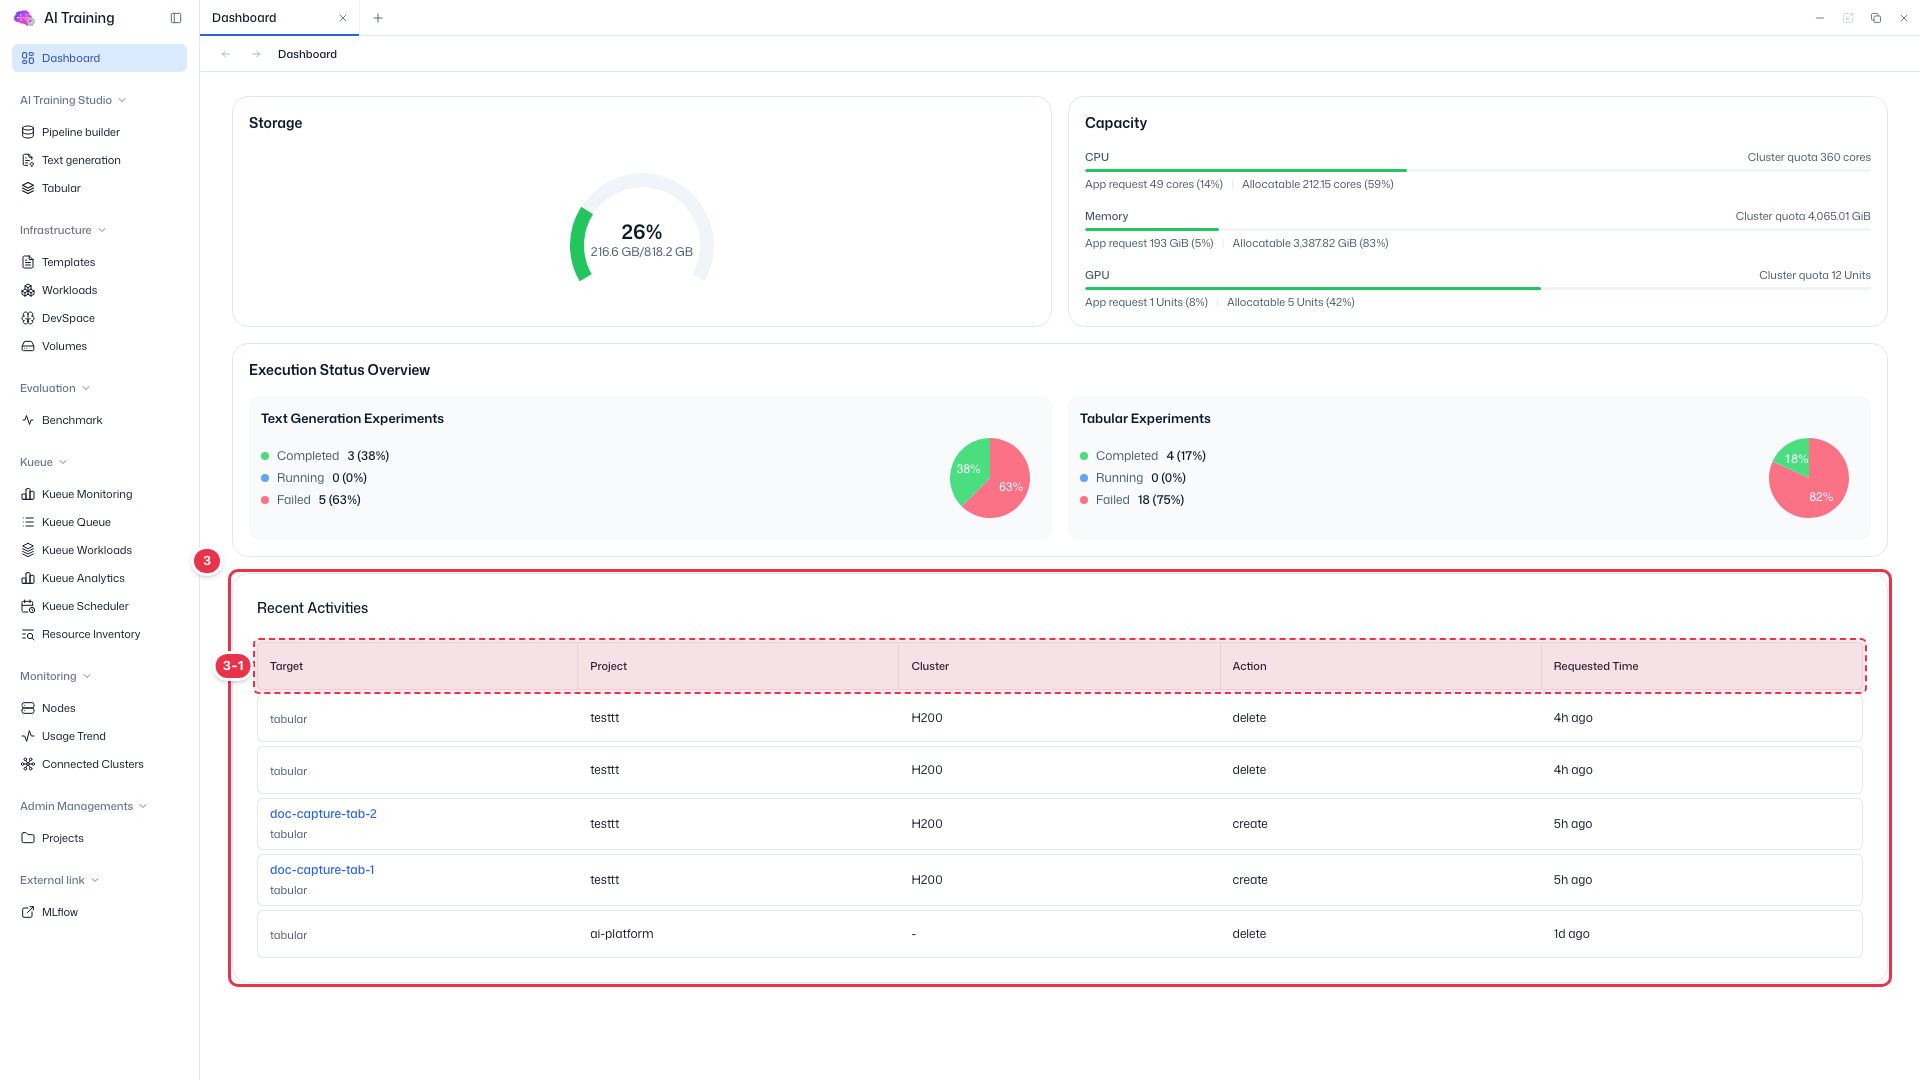
Task: Close the Dashboard tab
Action: click(343, 18)
